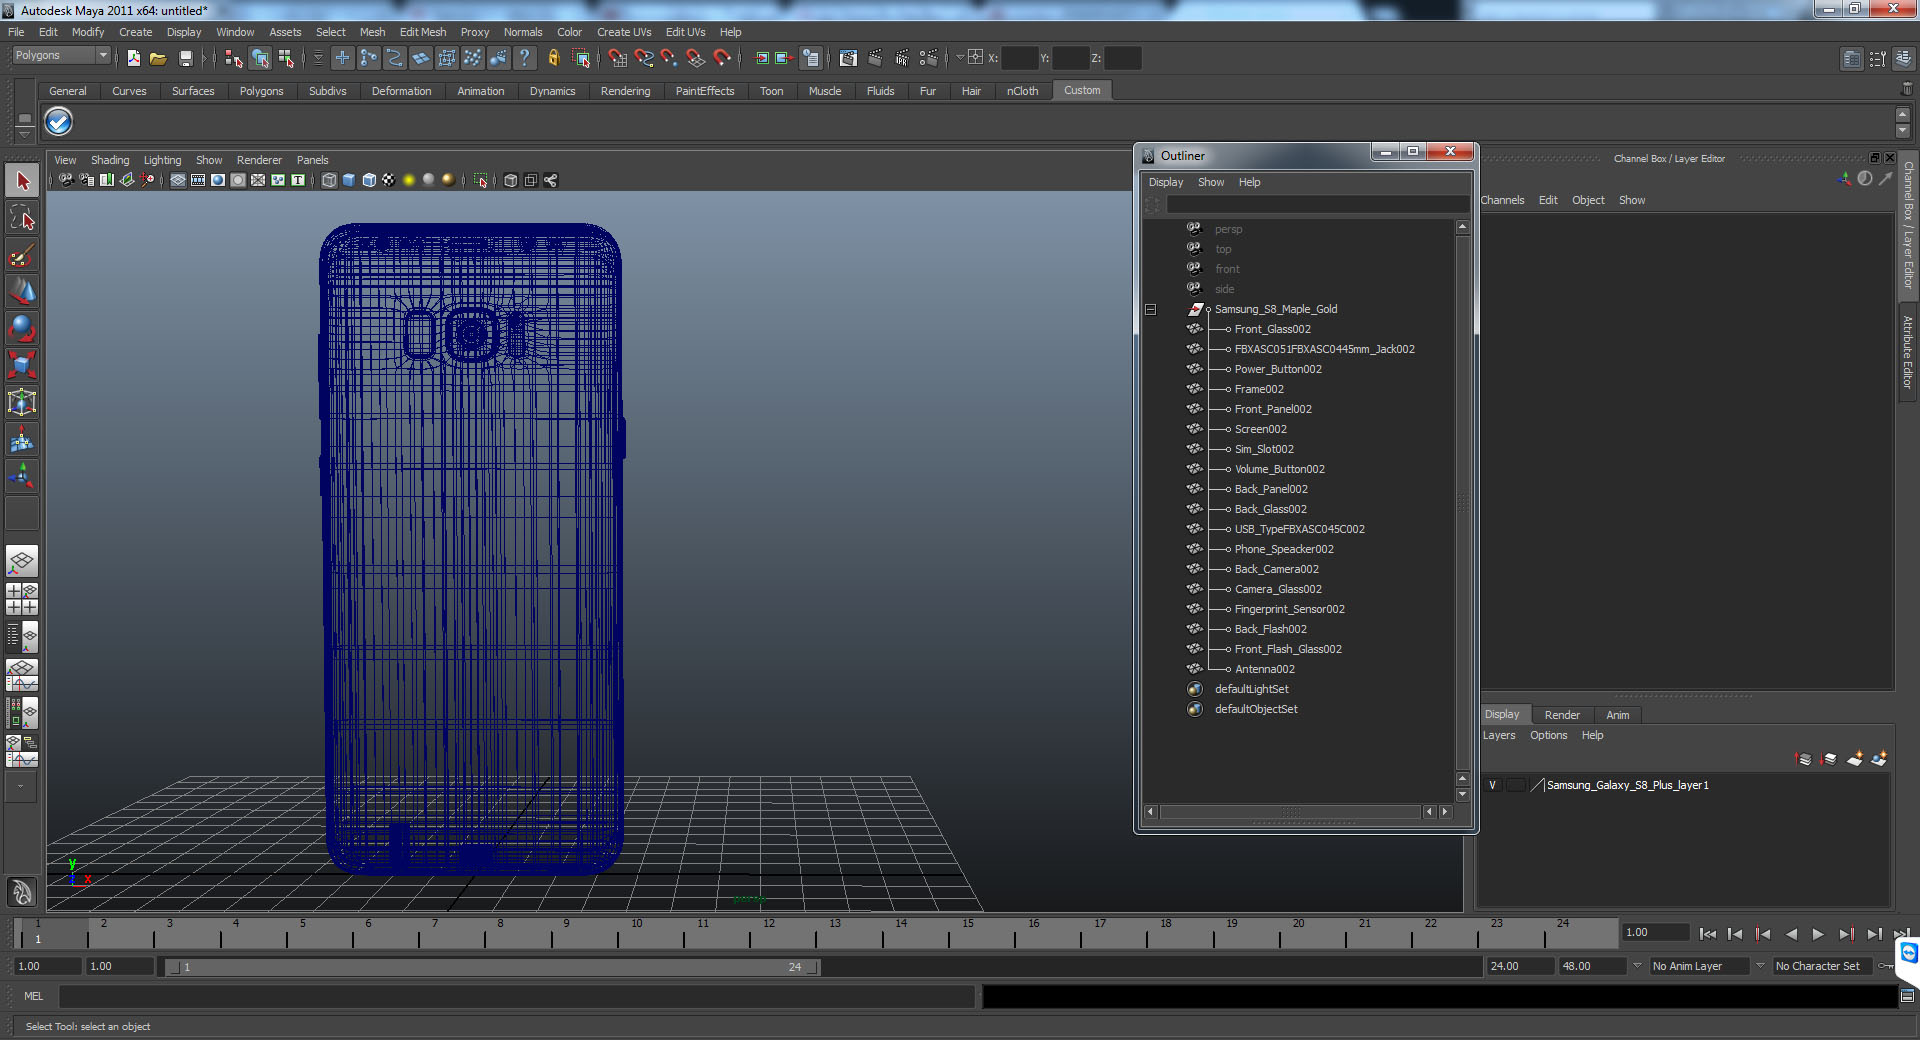Open Channels menu in Channel Box
1920x1040 pixels.
[x=1502, y=200]
